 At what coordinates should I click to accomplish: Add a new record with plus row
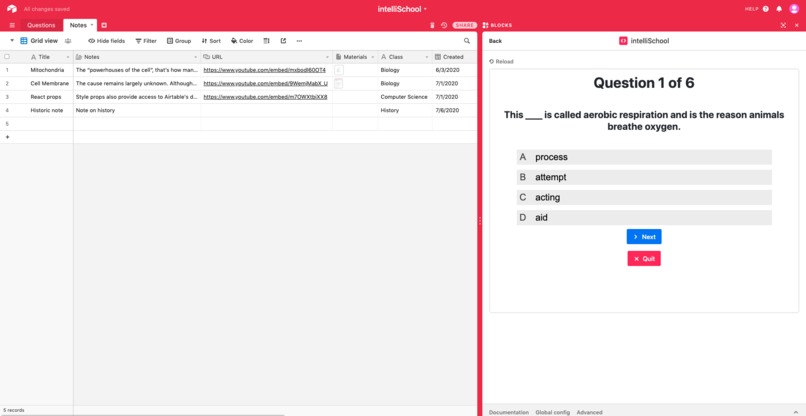[7, 137]
